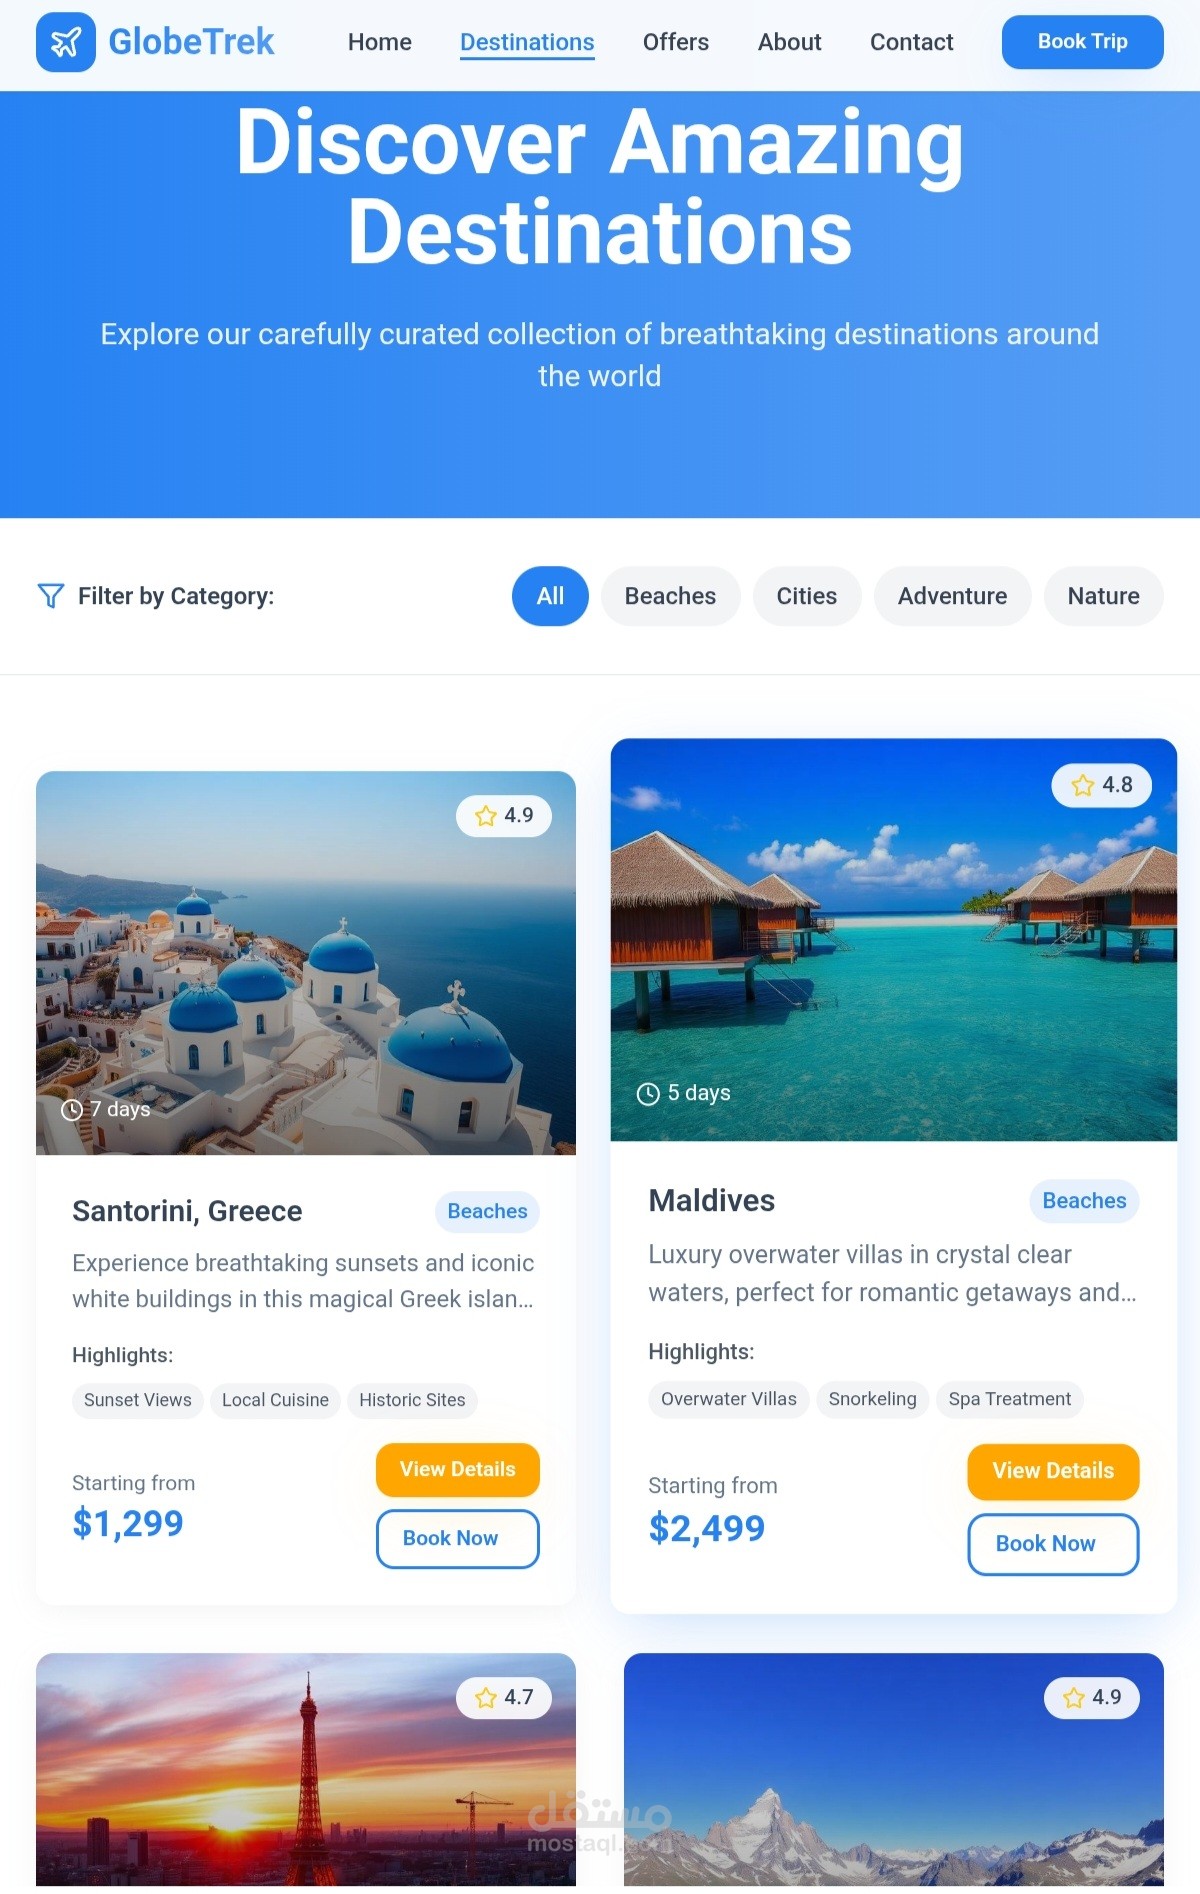Image resolution: width=1200 pixels, height=1894 pixels.
Task: Click the Book Trip button
Action: [x=1082, y=42]
